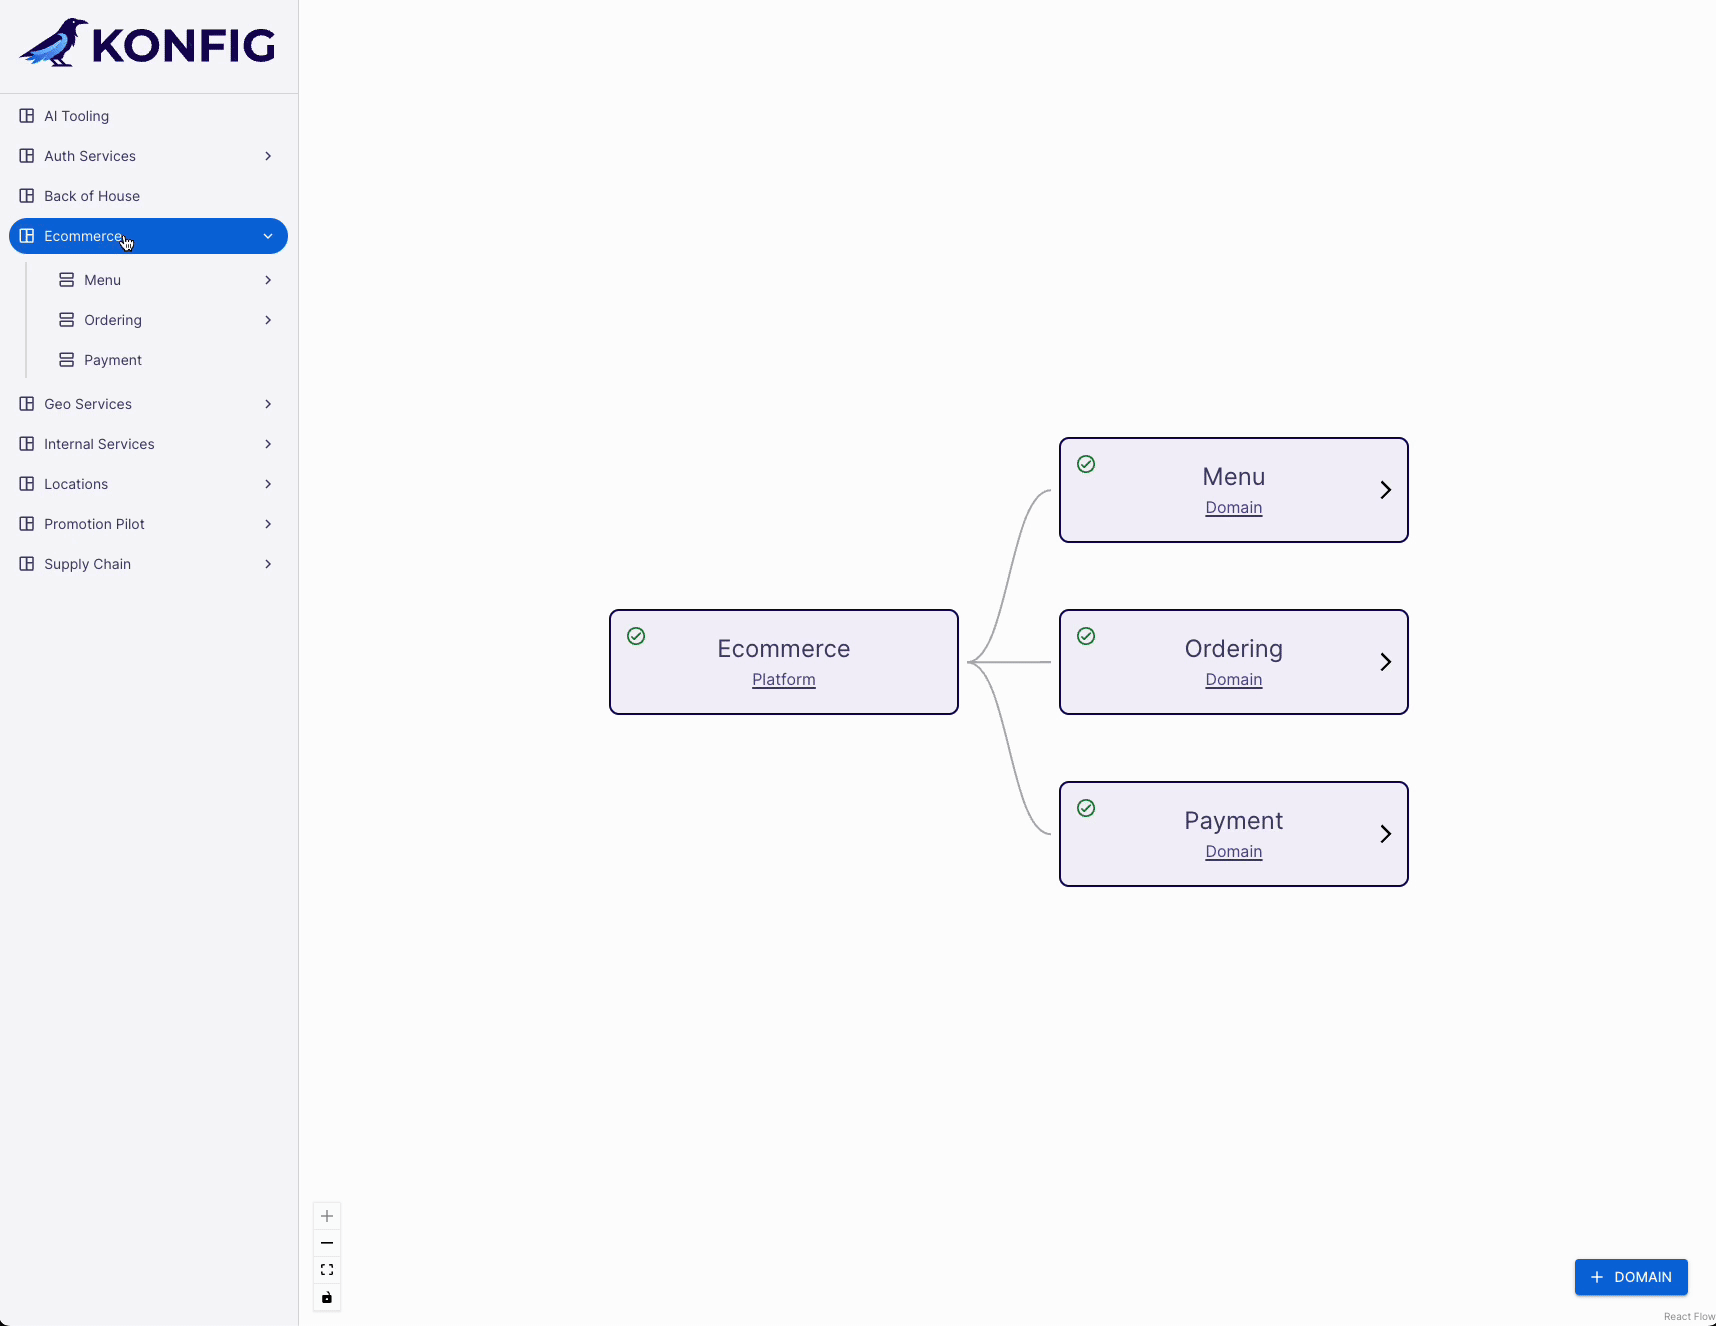Click the zoom in plus control
The width and height of the screenshot is (1716, 1326).
pos(327,1216)
